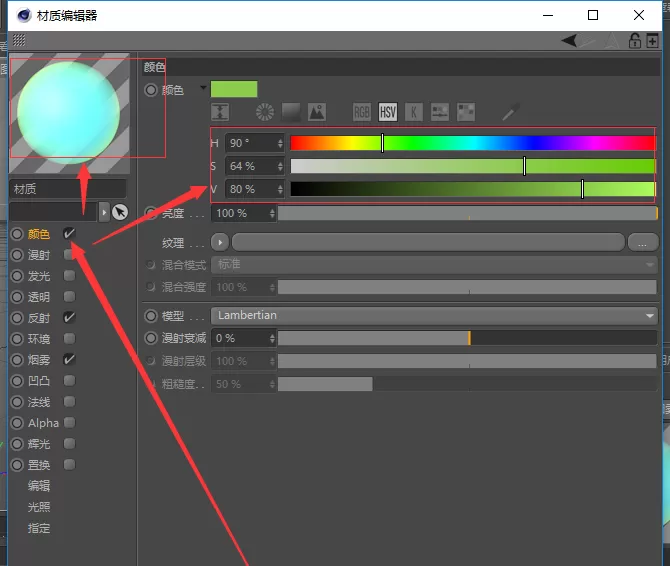Enable the 发光 channel checkbox

[69, 276]
